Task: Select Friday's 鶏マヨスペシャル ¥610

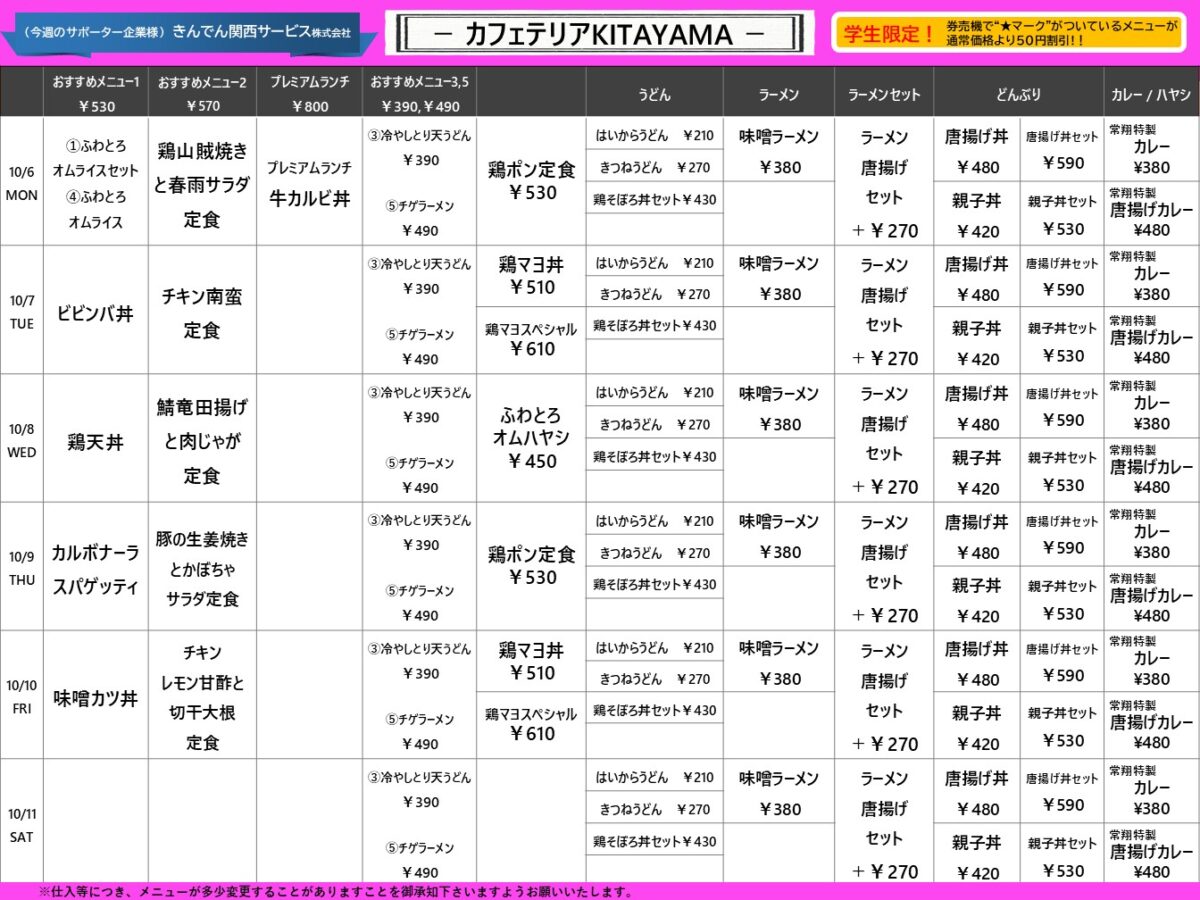Action: (531, 725)
